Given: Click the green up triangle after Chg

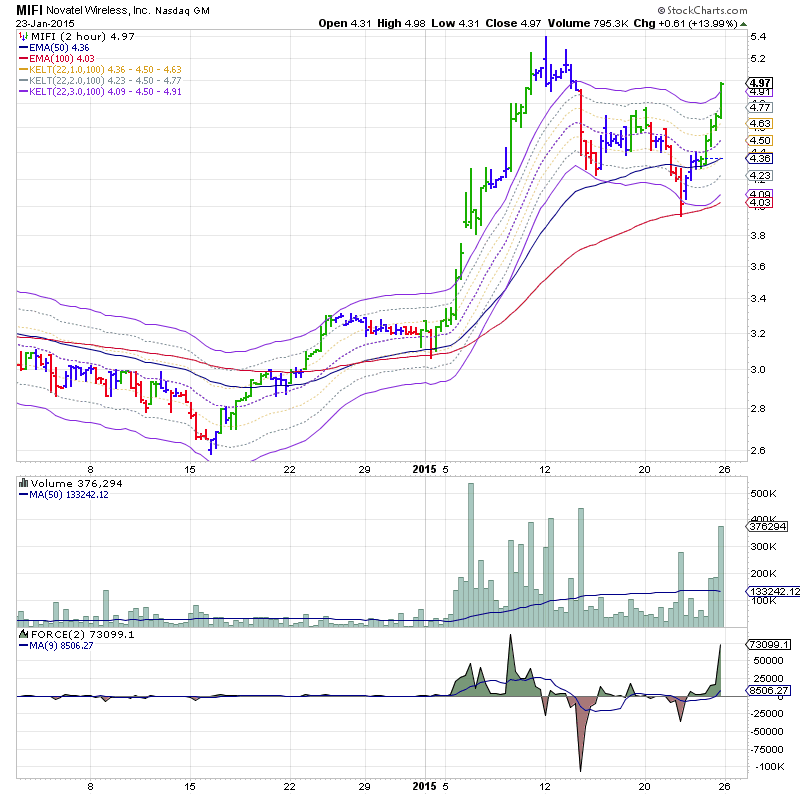Looking at the screenshot, I should tap(743, 24).
